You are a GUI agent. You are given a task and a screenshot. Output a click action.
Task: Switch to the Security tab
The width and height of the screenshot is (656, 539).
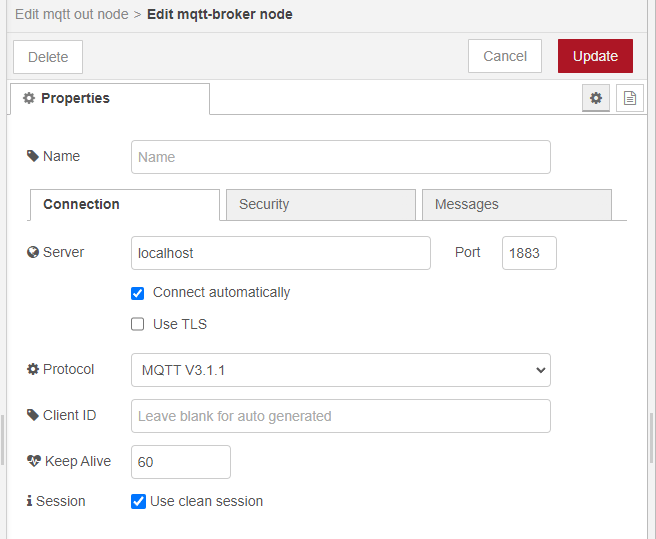tap(320, 204)
